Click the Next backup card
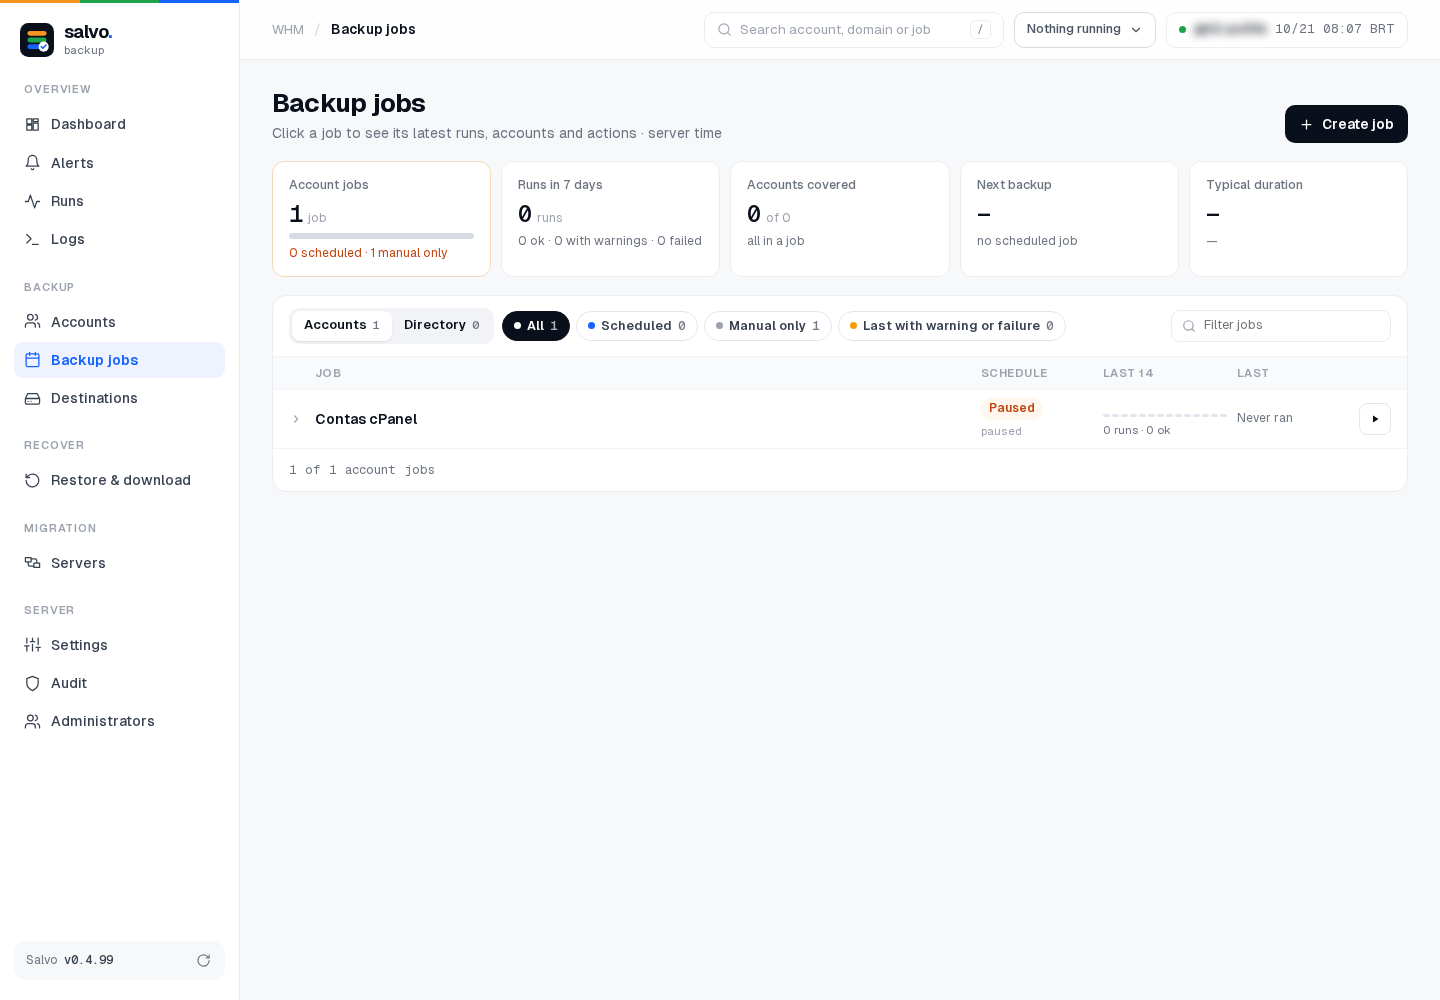Screen dimensions: 1440x1000 pos(1069,219)
